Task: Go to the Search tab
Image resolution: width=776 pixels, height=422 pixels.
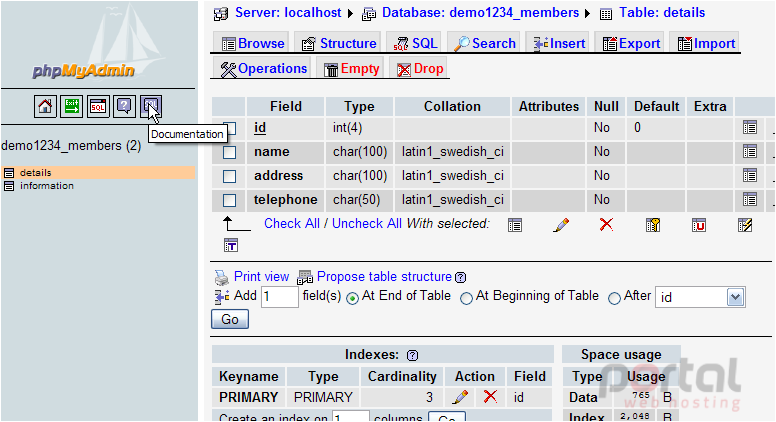Action: click(x=484, y=43)
